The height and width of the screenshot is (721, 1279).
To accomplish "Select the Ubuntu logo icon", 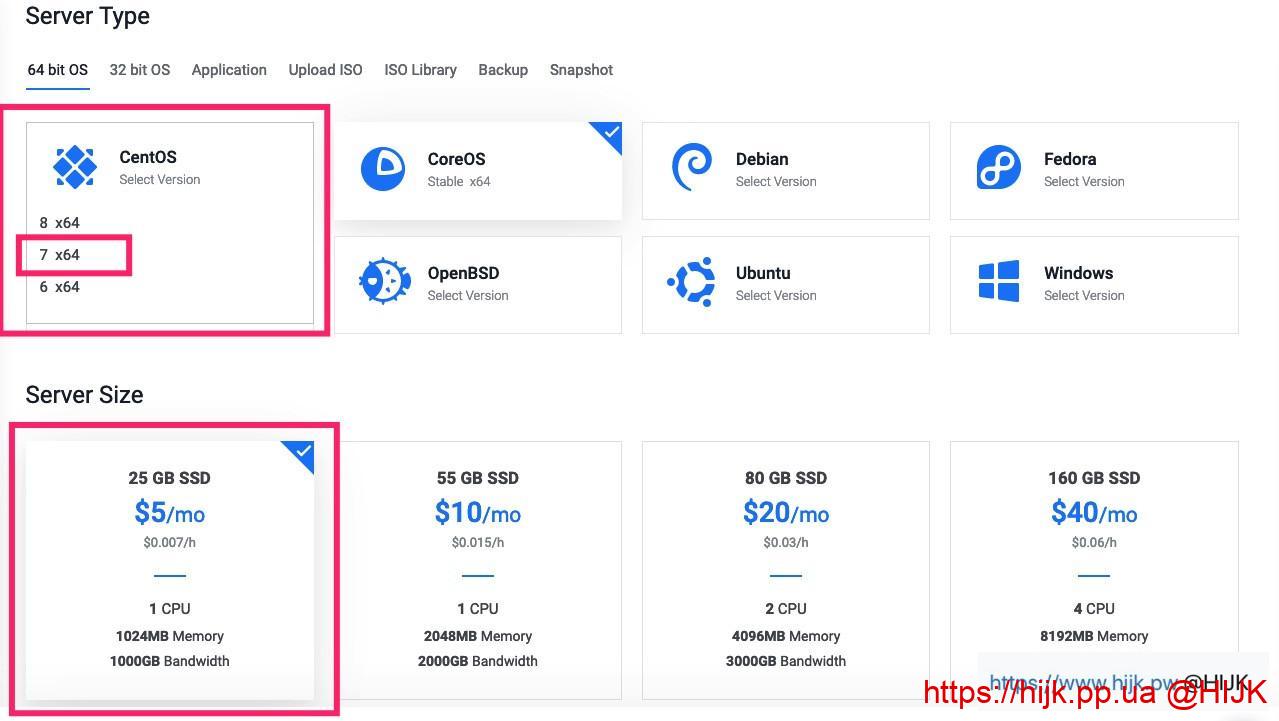I will pos(691,282).
